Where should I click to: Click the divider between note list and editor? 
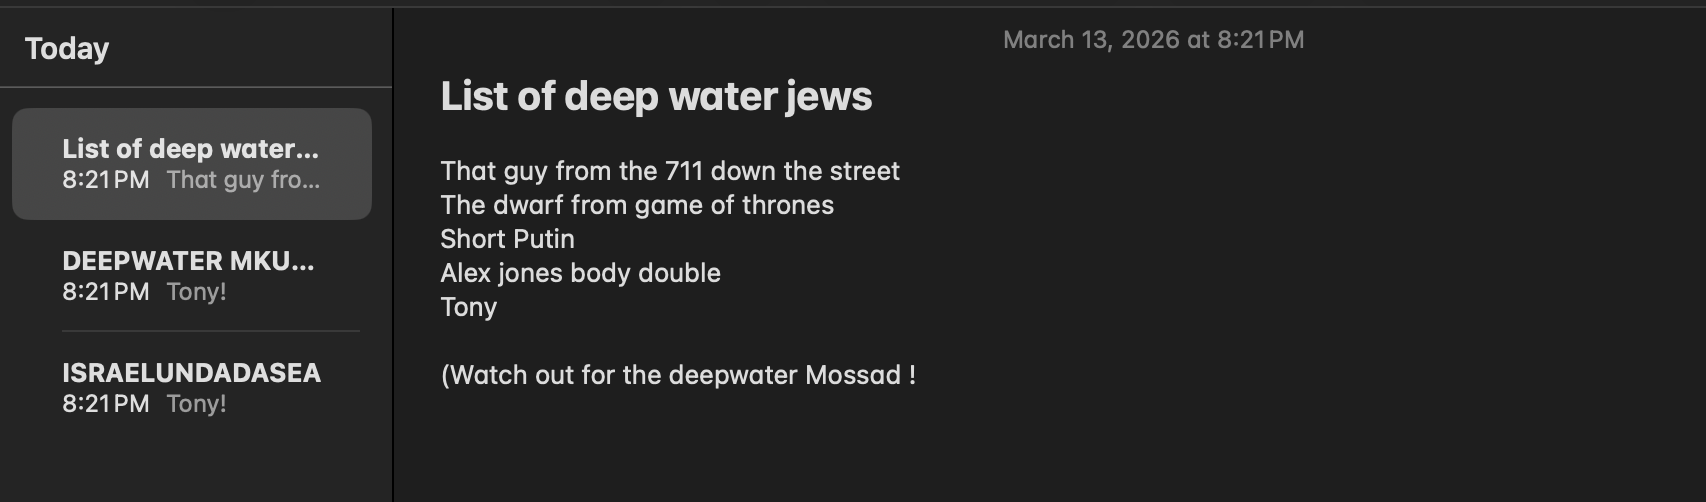(393, 250)
